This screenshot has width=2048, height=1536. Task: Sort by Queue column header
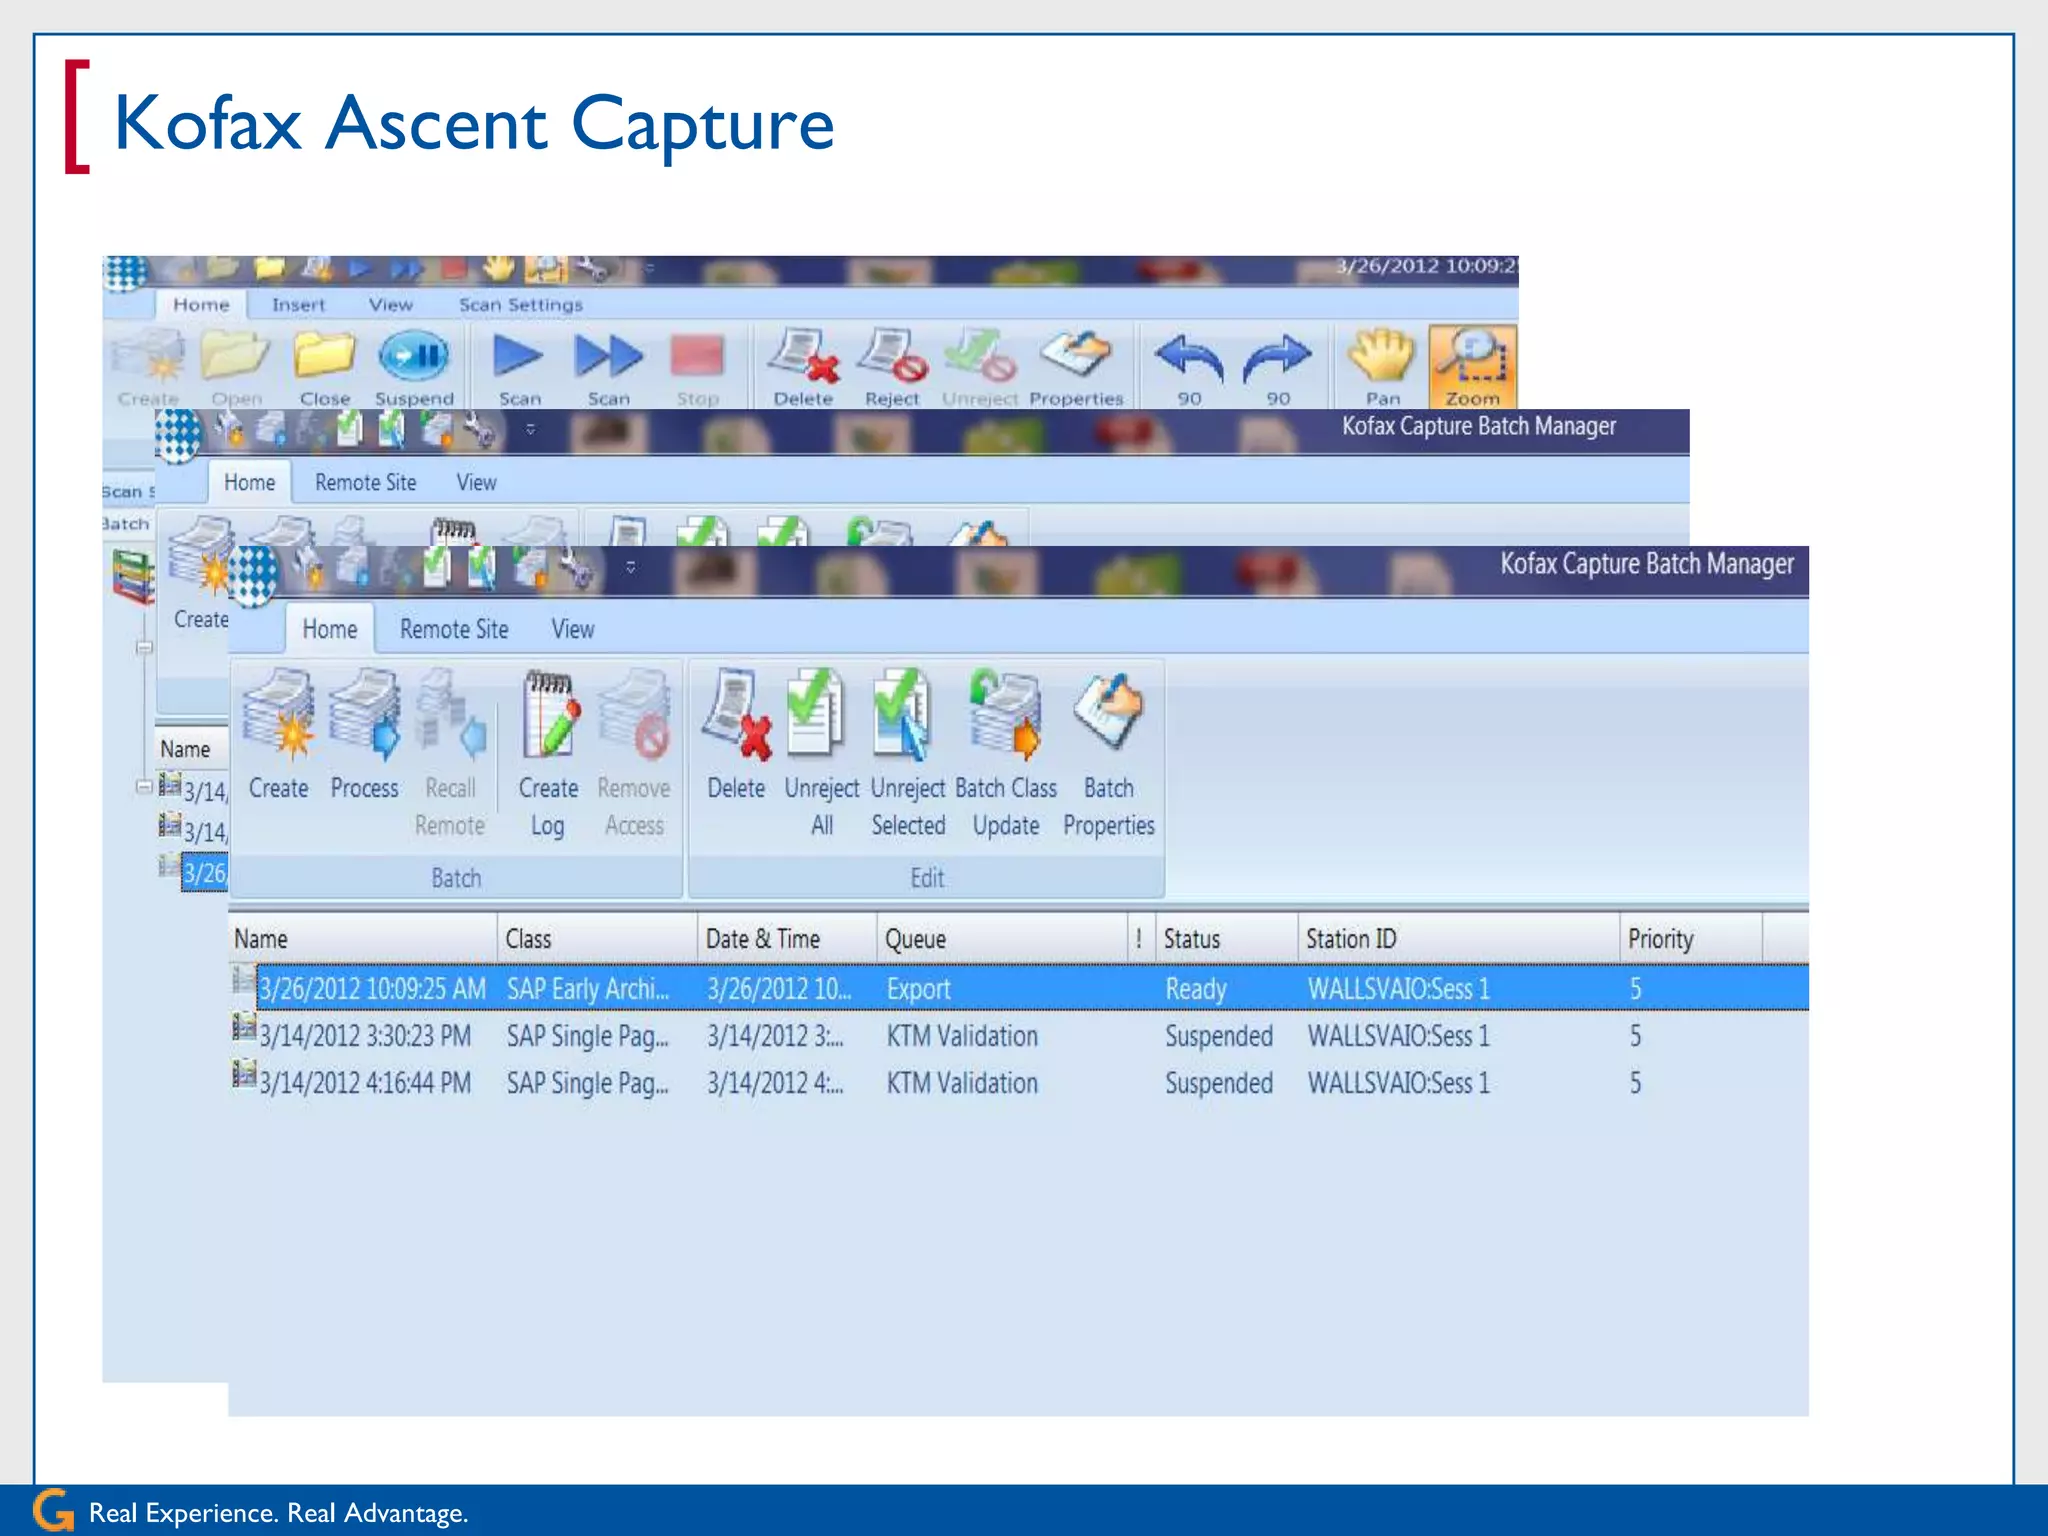tap(1002, 939)
